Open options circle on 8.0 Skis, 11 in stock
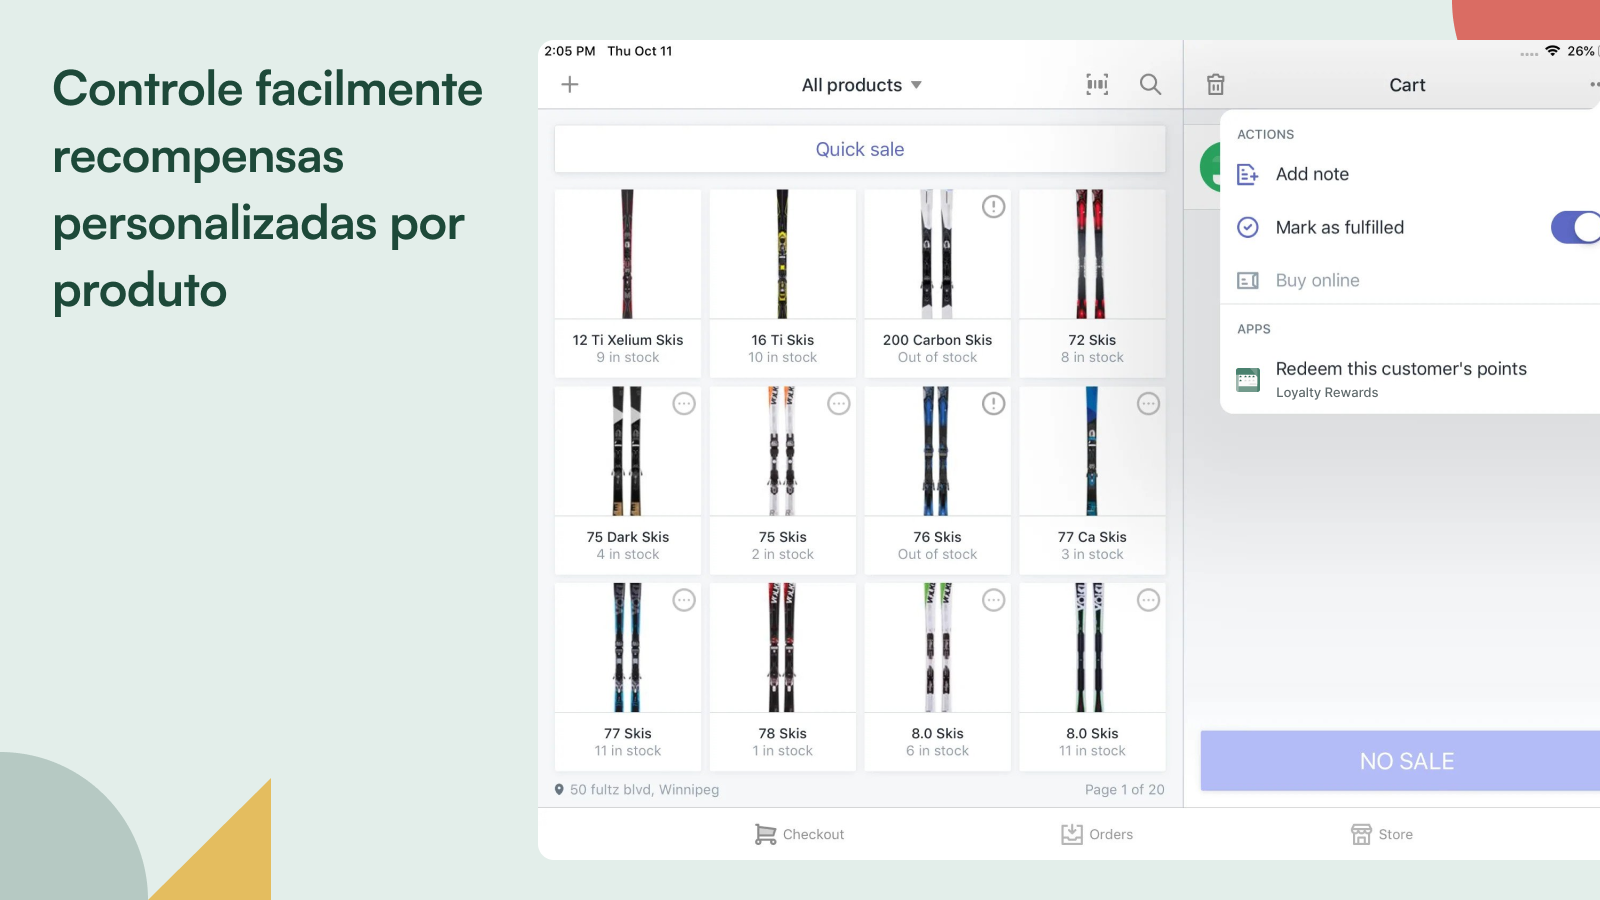Screen dimensions: 1600x900 [1148, 600]
